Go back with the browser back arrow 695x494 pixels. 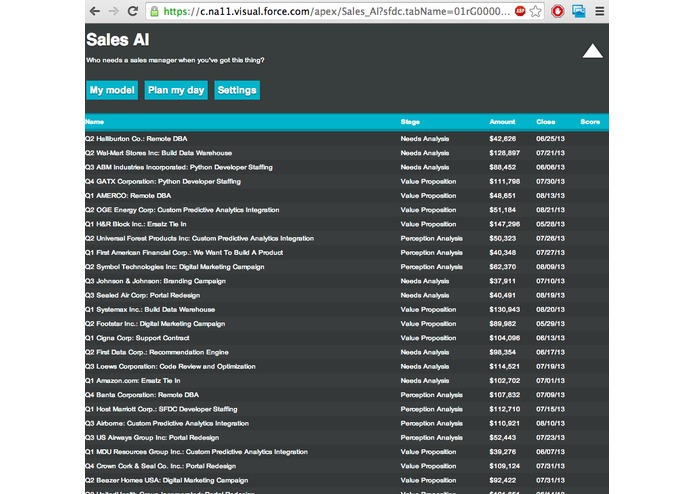(94, 11)
